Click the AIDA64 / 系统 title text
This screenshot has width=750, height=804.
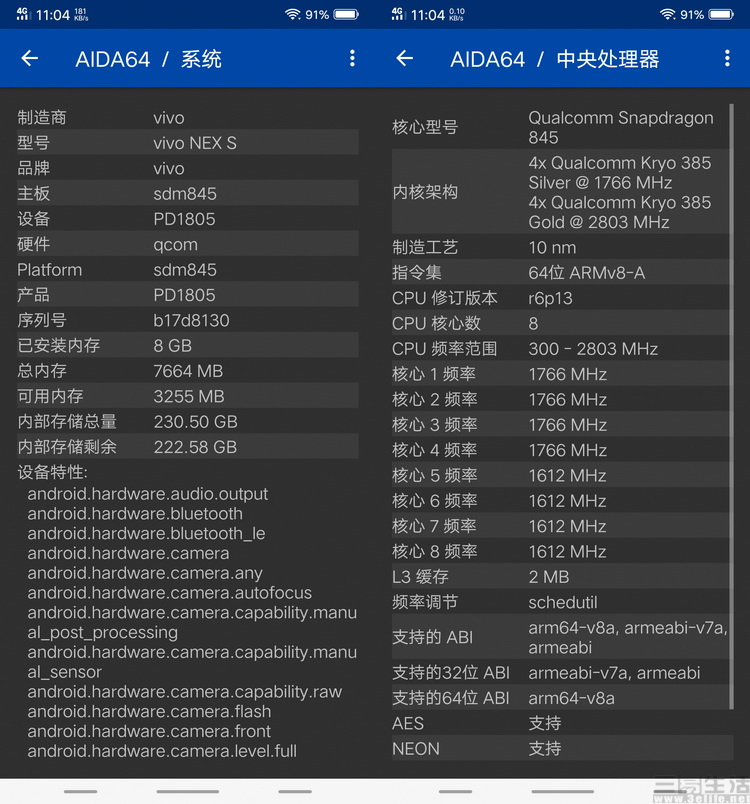(x=148, y=59)
